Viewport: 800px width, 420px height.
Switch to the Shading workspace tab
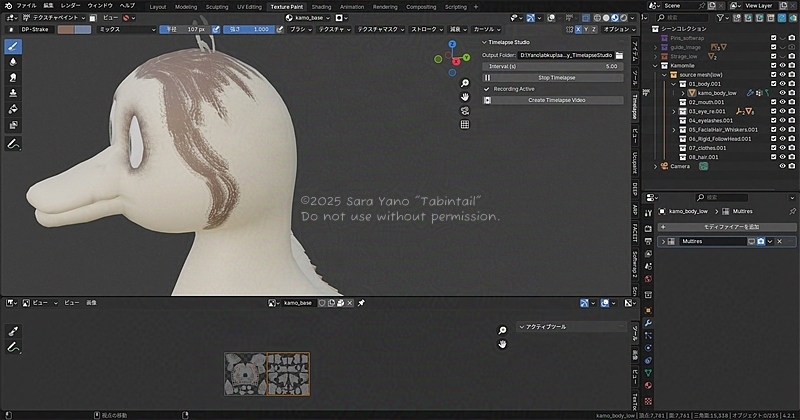321,6
